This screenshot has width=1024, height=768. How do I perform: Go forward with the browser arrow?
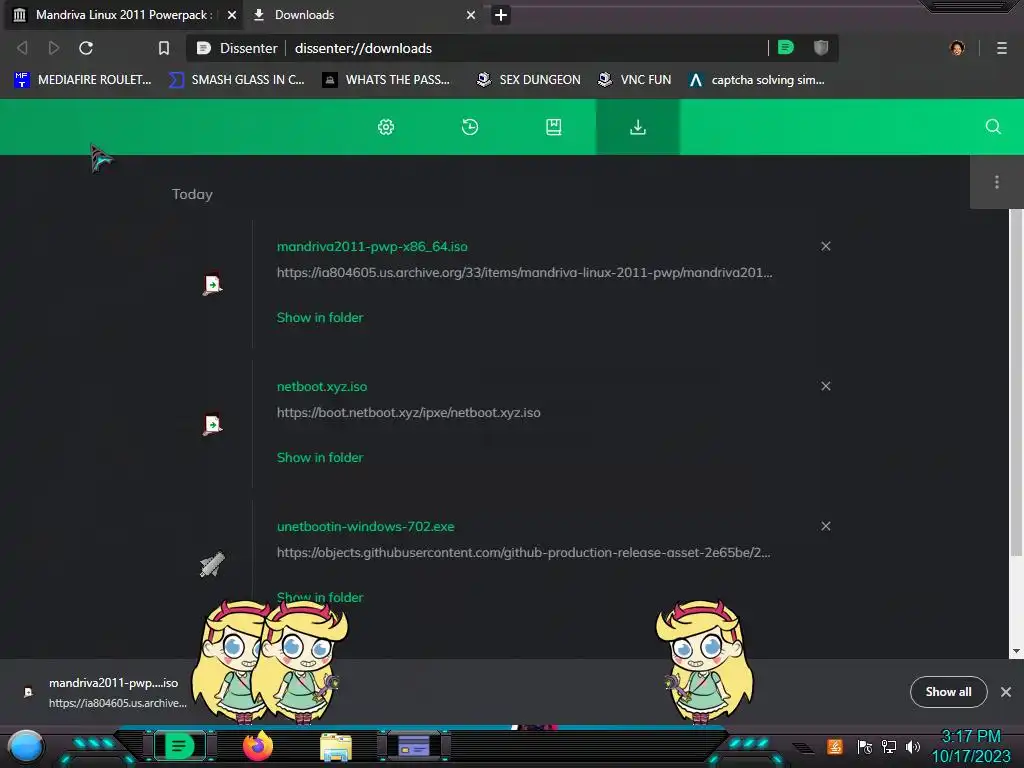point(54,48)
